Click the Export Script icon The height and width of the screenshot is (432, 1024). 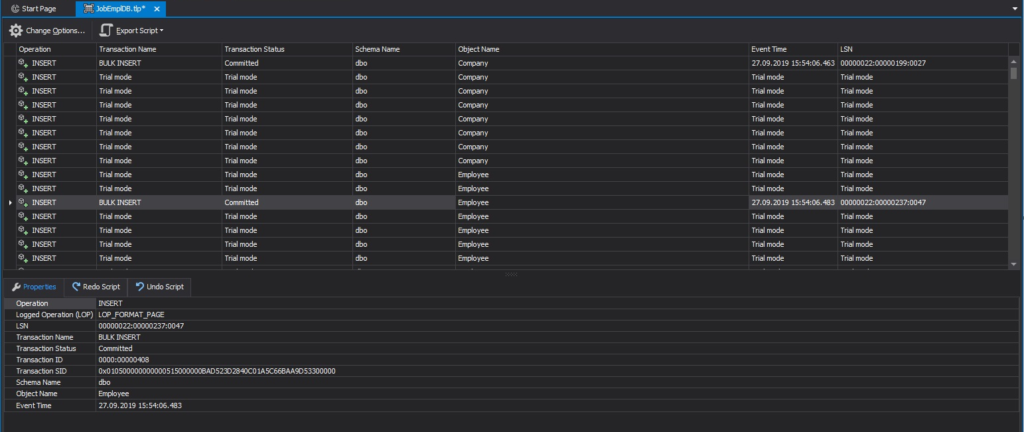(x=106, y=31)
